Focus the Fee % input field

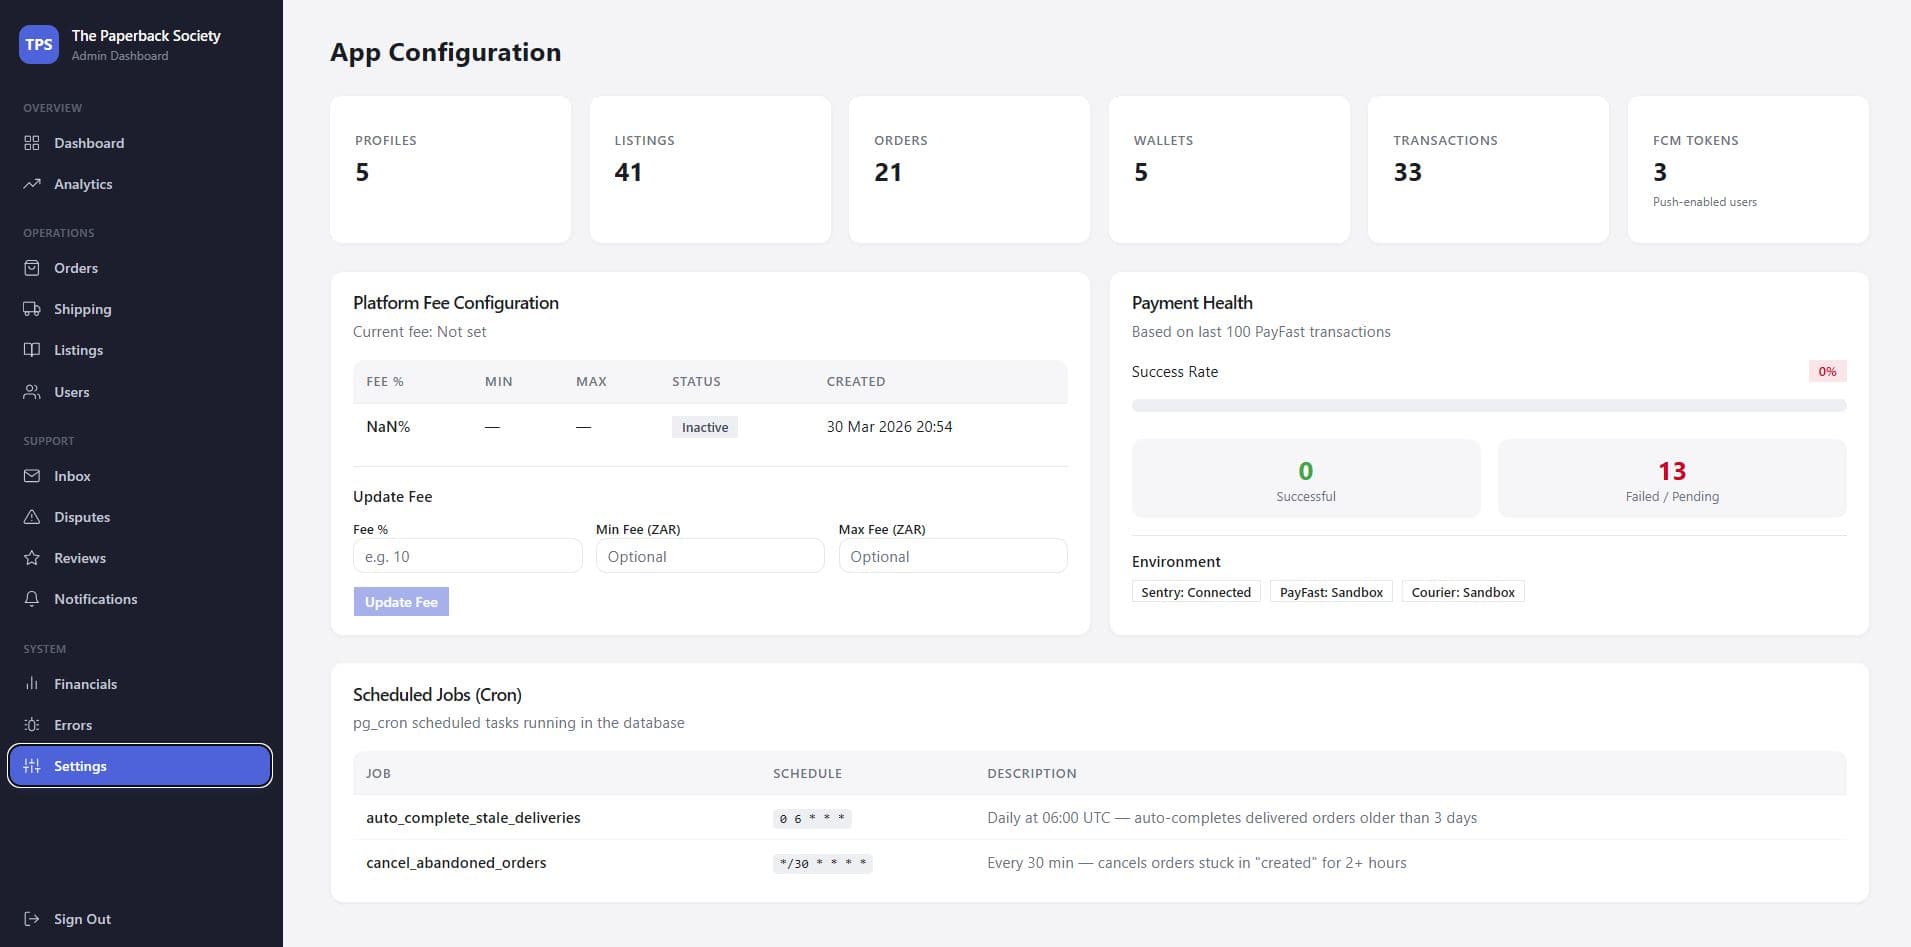pos(467,556)
